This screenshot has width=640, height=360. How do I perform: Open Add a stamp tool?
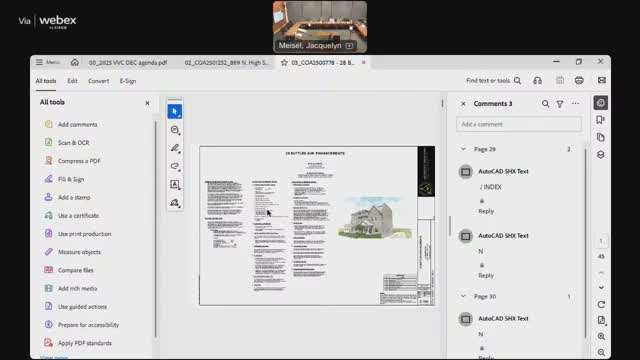coord(74,197)
